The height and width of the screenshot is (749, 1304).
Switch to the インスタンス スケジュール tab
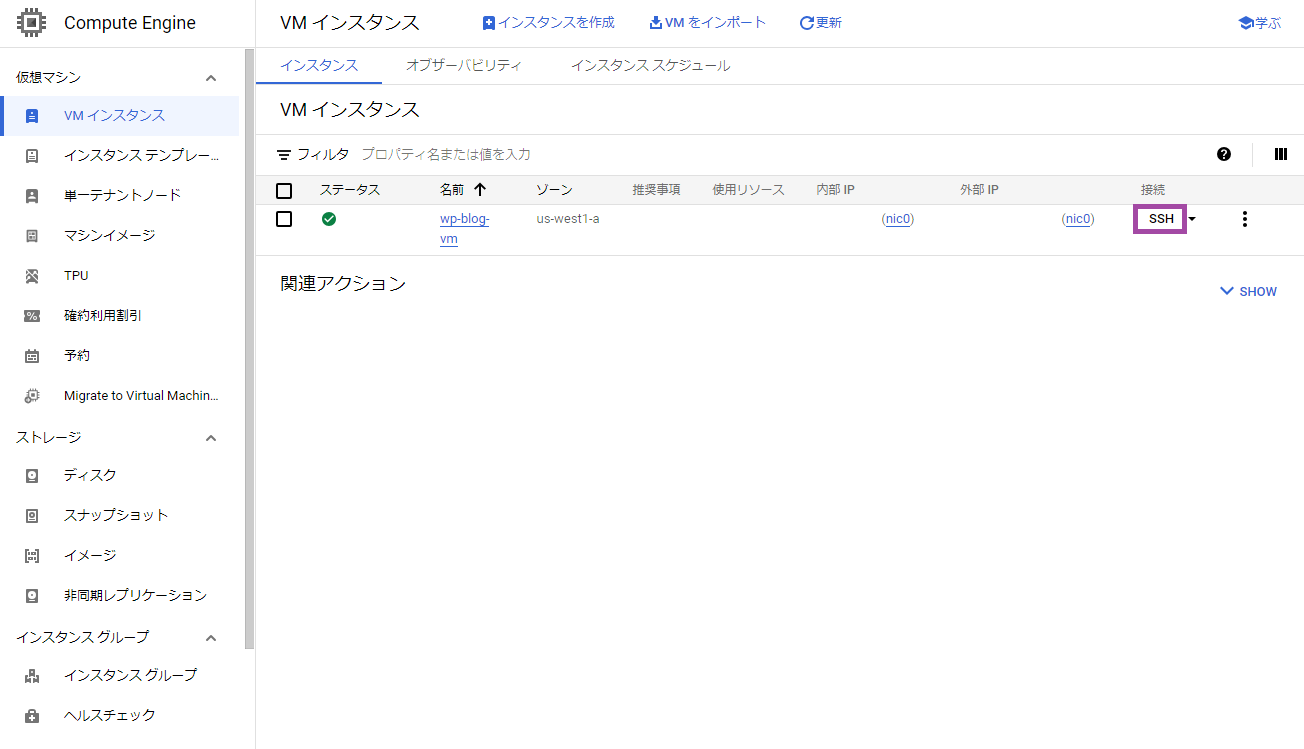pyautogui.click(x=650, y=65)
